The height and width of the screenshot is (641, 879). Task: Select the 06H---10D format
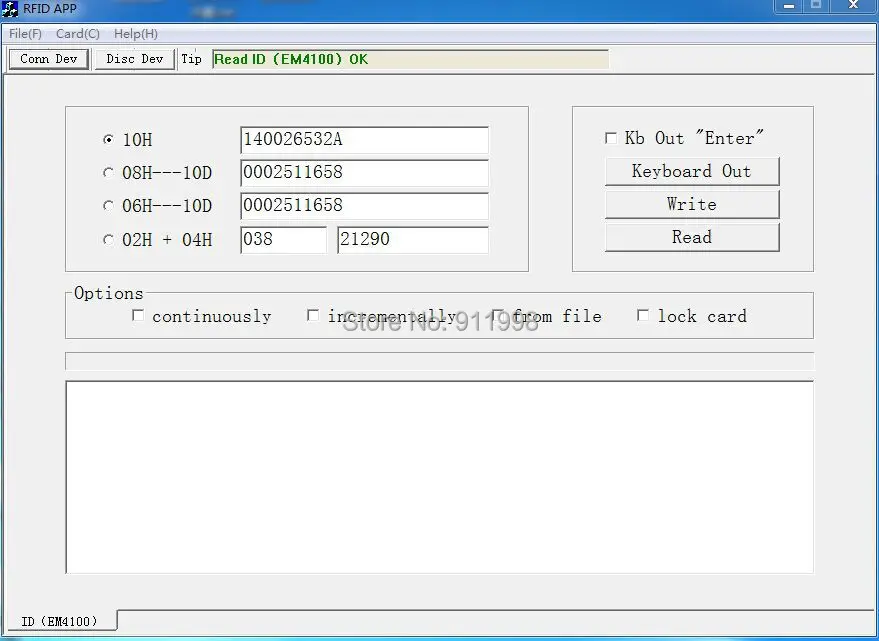click(x=108, y=206)
